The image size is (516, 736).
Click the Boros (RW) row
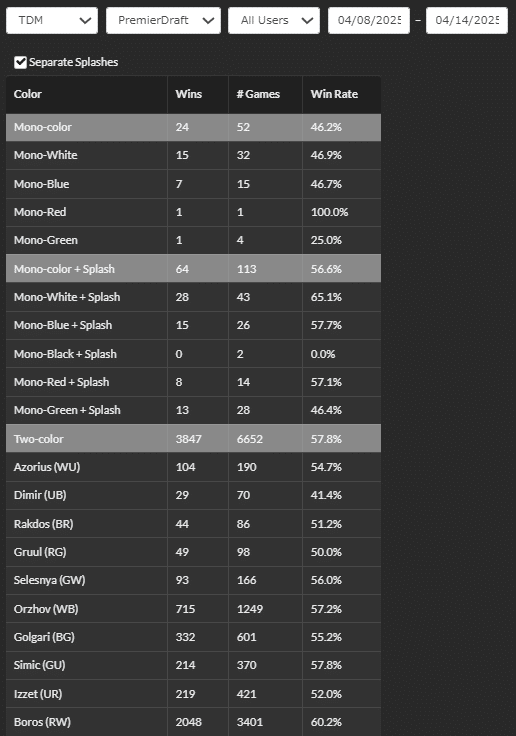click(x=193, y=722)
